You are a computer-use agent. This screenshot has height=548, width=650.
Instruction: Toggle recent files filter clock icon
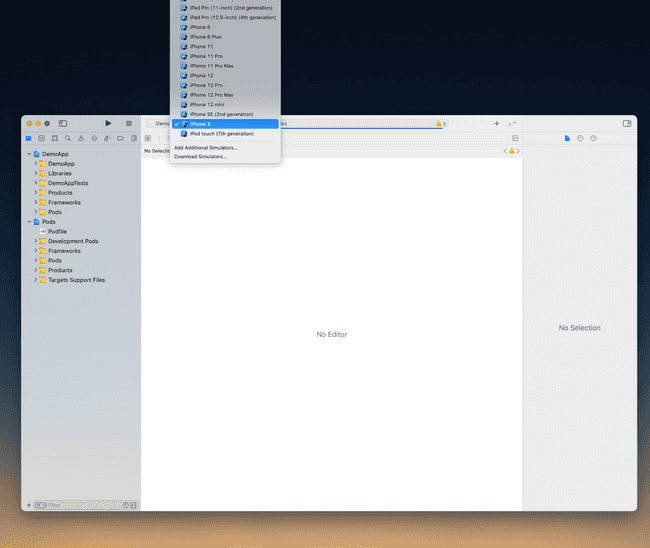(x=125, y=505)
